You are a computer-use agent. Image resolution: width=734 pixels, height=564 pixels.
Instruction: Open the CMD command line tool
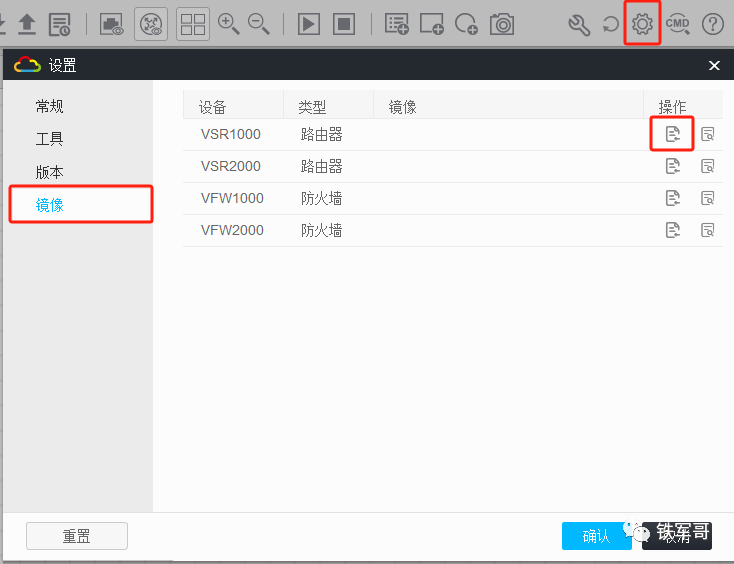click(678, 23)
